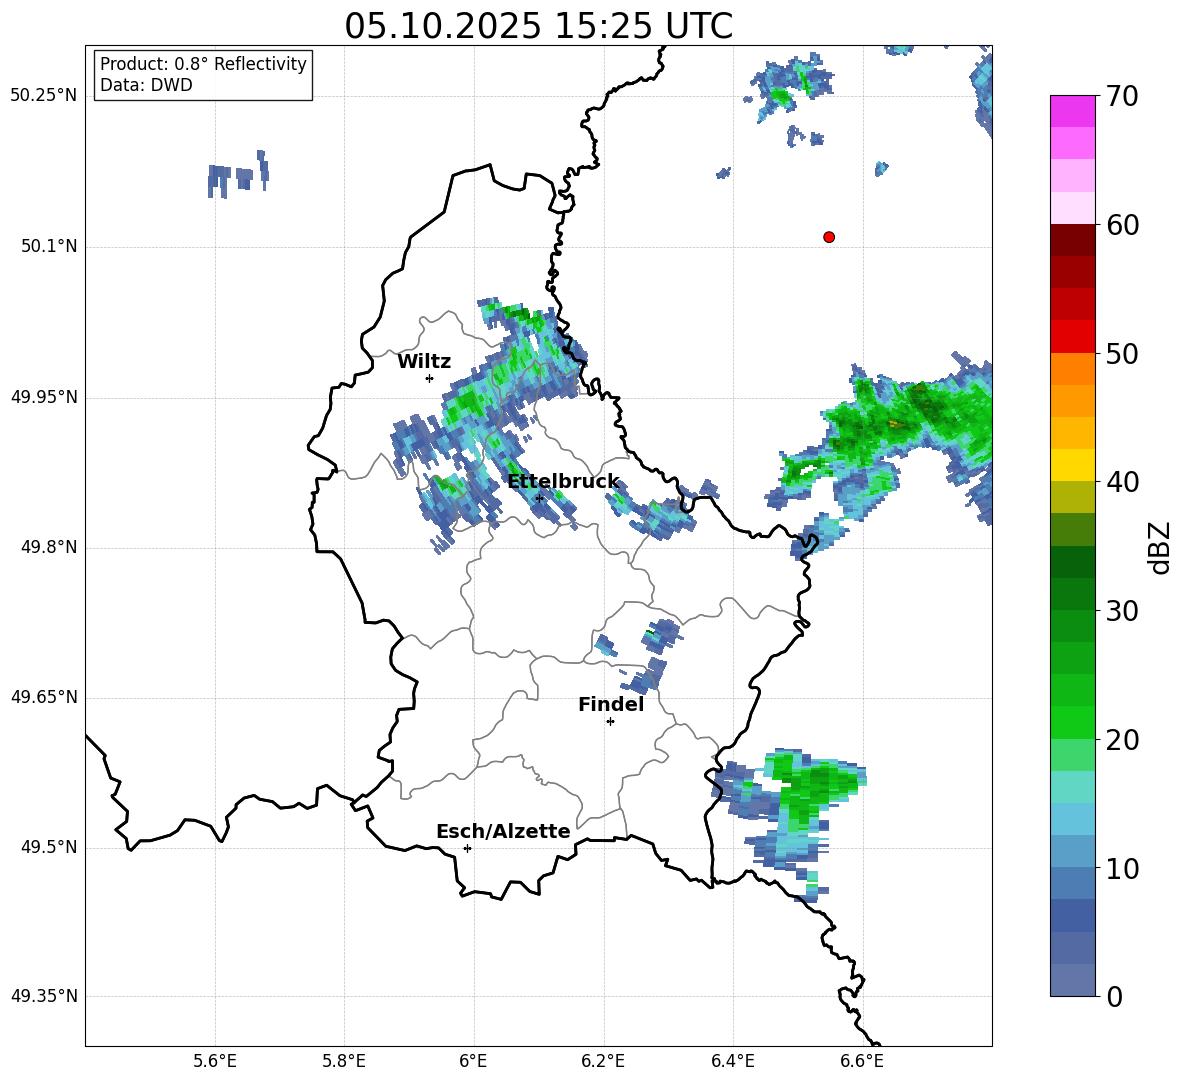The height and width of the screenshot is (1081, 1184).
Task: Click the 50.1°N latitude label
Action: click(x=50, y=247)
